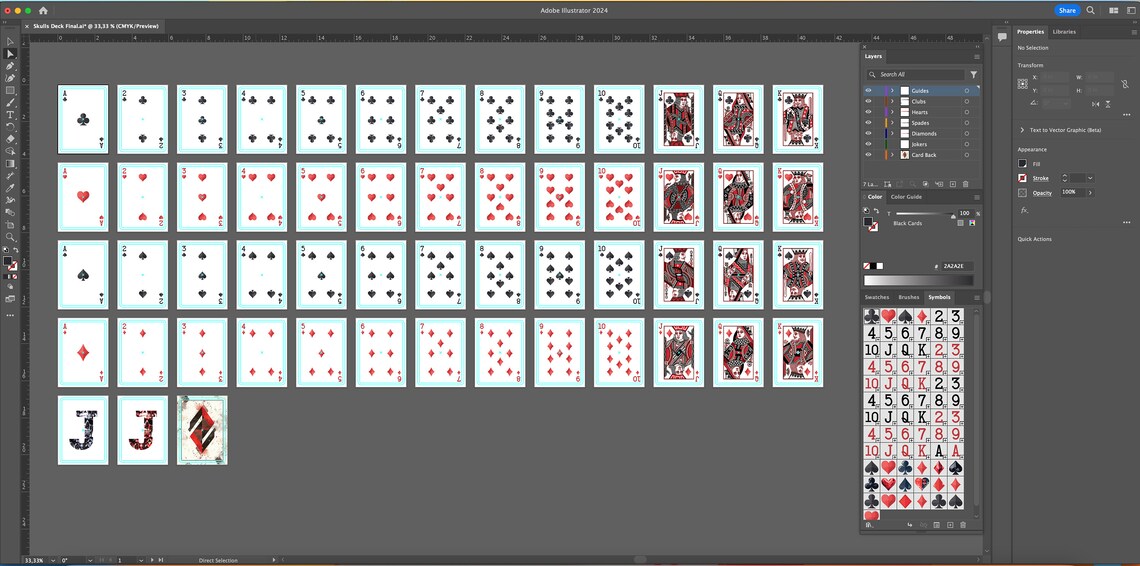Expand the Guides layer
Screen dimensions: 1140x566
(x=892, y=91)
